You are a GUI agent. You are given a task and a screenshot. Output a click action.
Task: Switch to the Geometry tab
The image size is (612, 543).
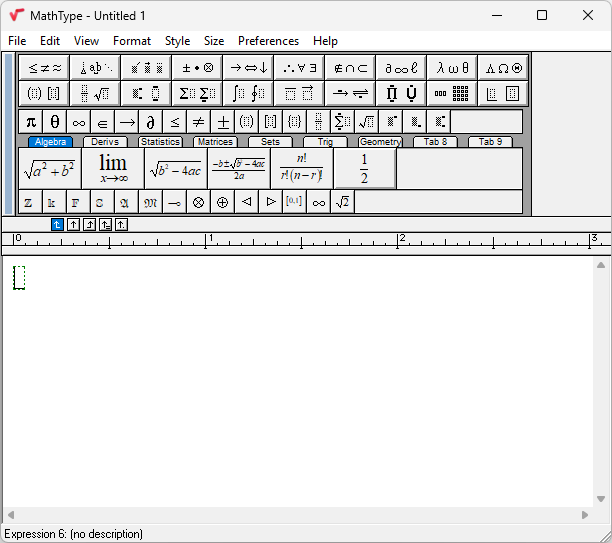(380, 142)
